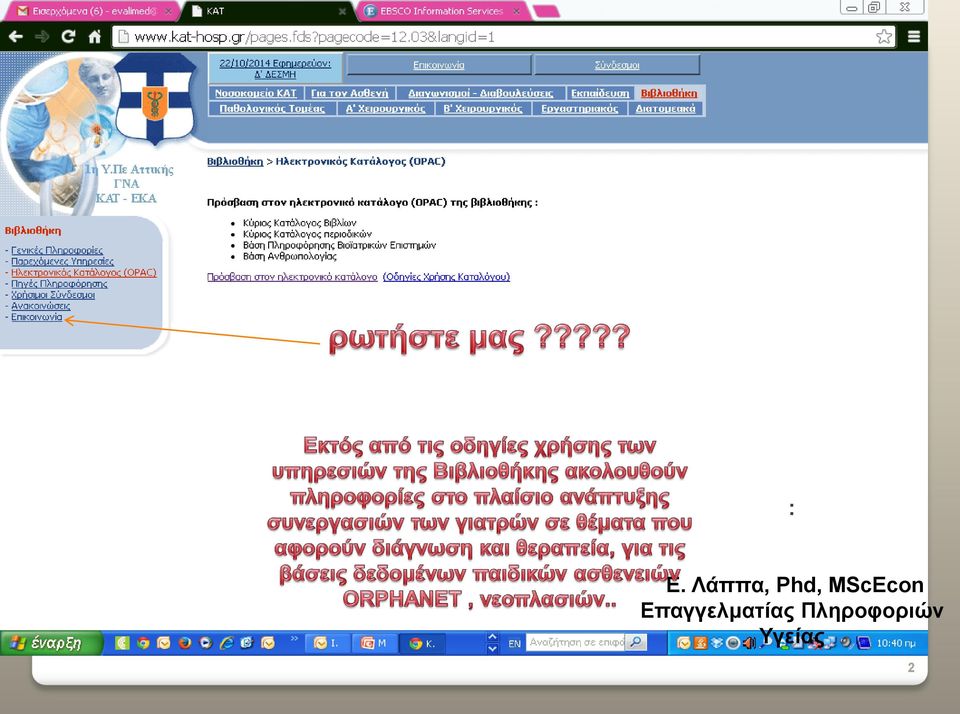Expand hidden Quick Launch icons chevron
Viewport: 960px width, 714px height.
click(x=294, y=639)
